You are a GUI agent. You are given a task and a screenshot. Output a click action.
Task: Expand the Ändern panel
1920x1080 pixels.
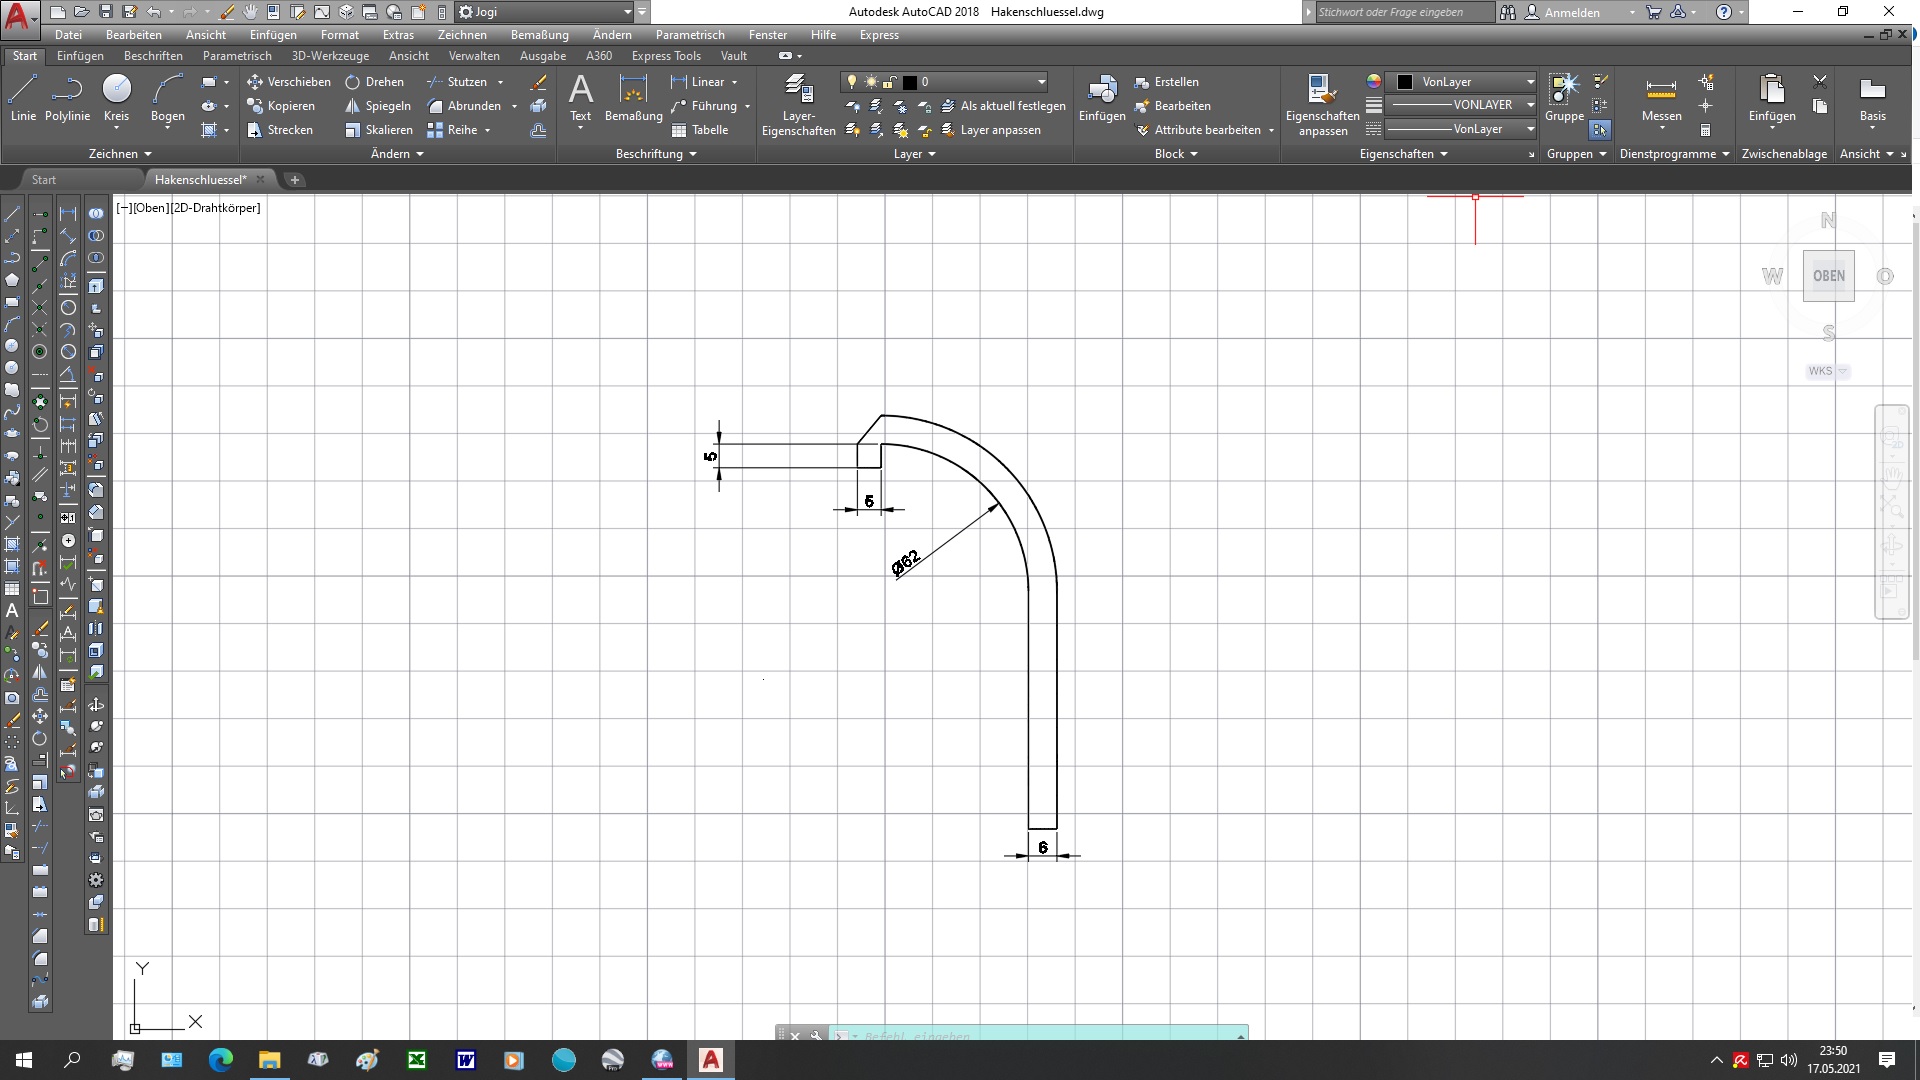397,154
